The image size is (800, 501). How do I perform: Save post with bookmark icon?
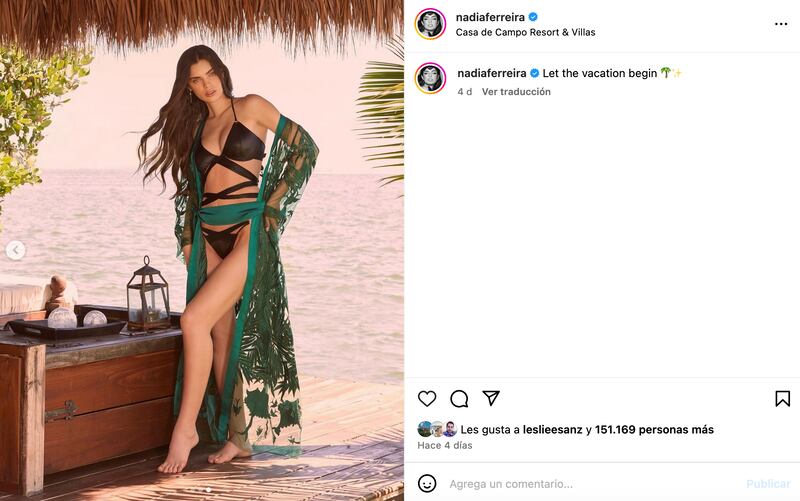(x=783, y=398)
